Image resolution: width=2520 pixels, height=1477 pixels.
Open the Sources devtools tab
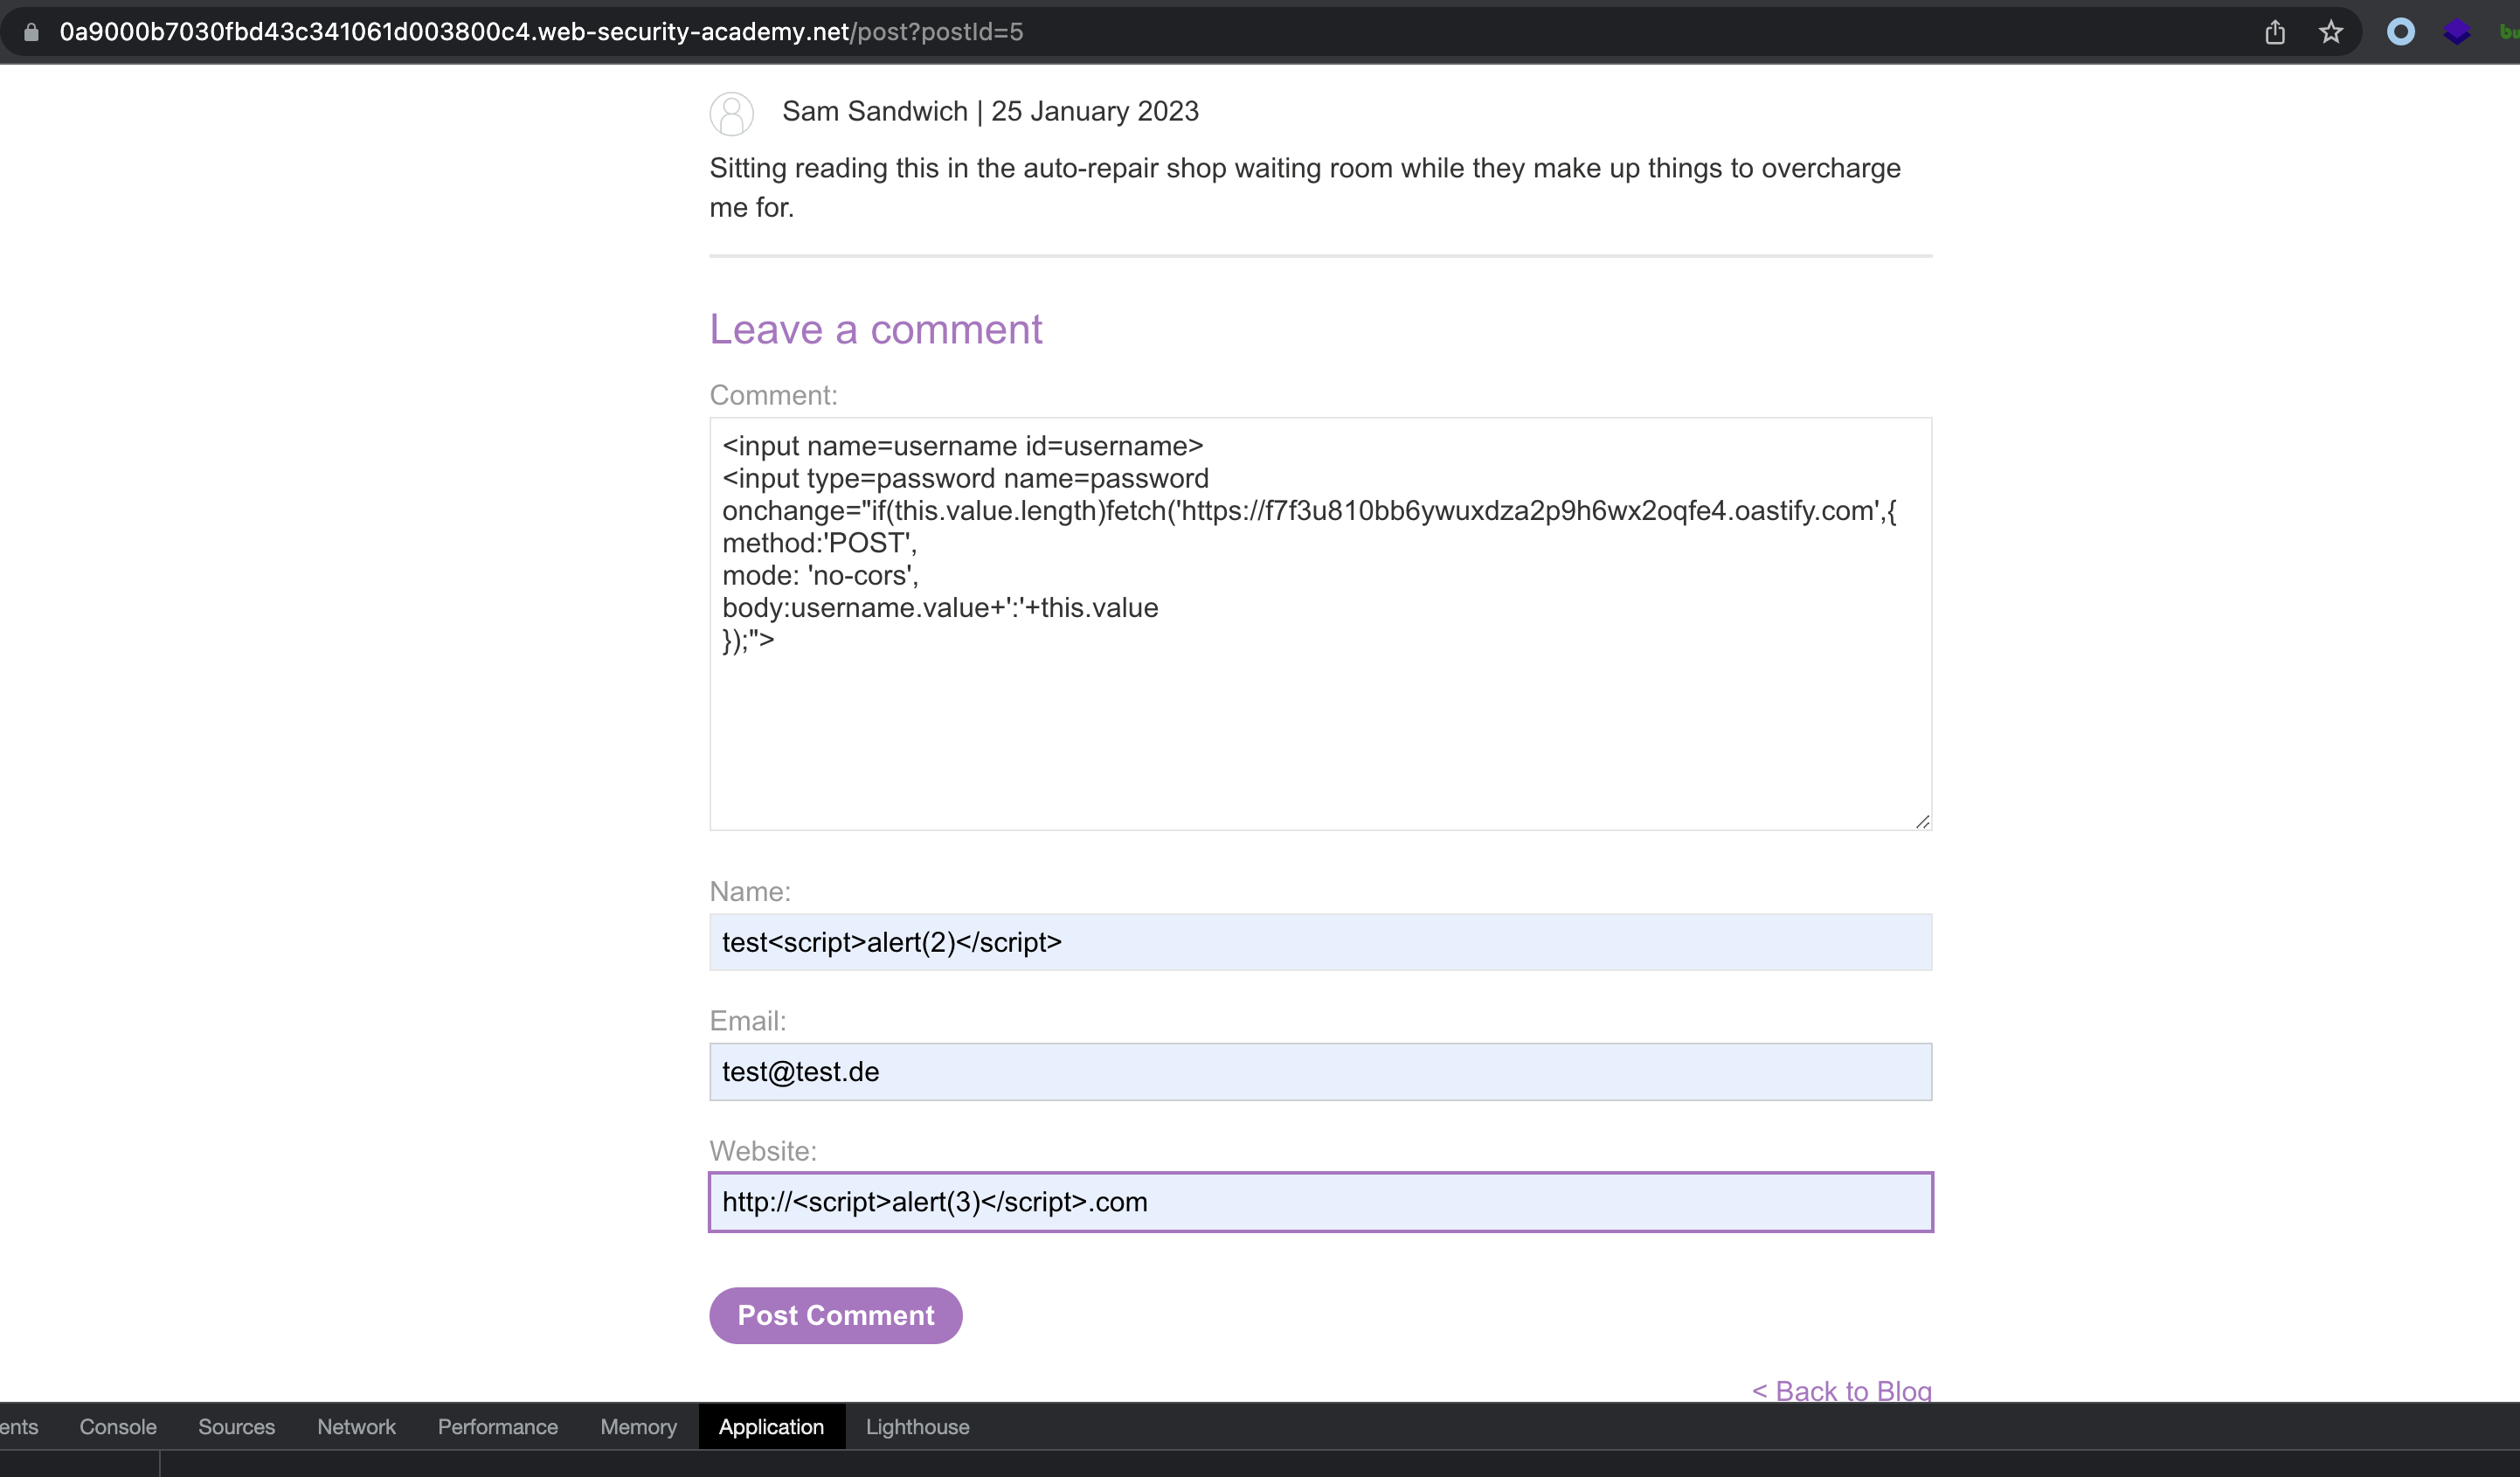[x=236, y=1427]
